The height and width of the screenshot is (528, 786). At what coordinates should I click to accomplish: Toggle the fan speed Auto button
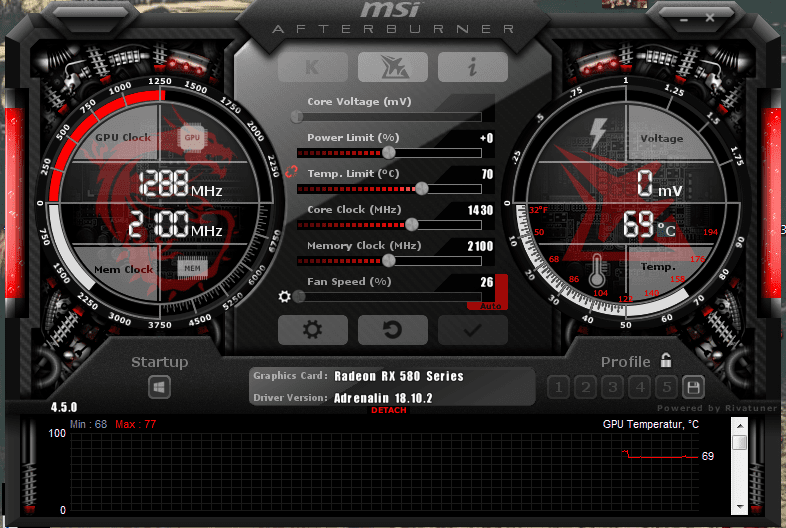click(x=490, y=305)
